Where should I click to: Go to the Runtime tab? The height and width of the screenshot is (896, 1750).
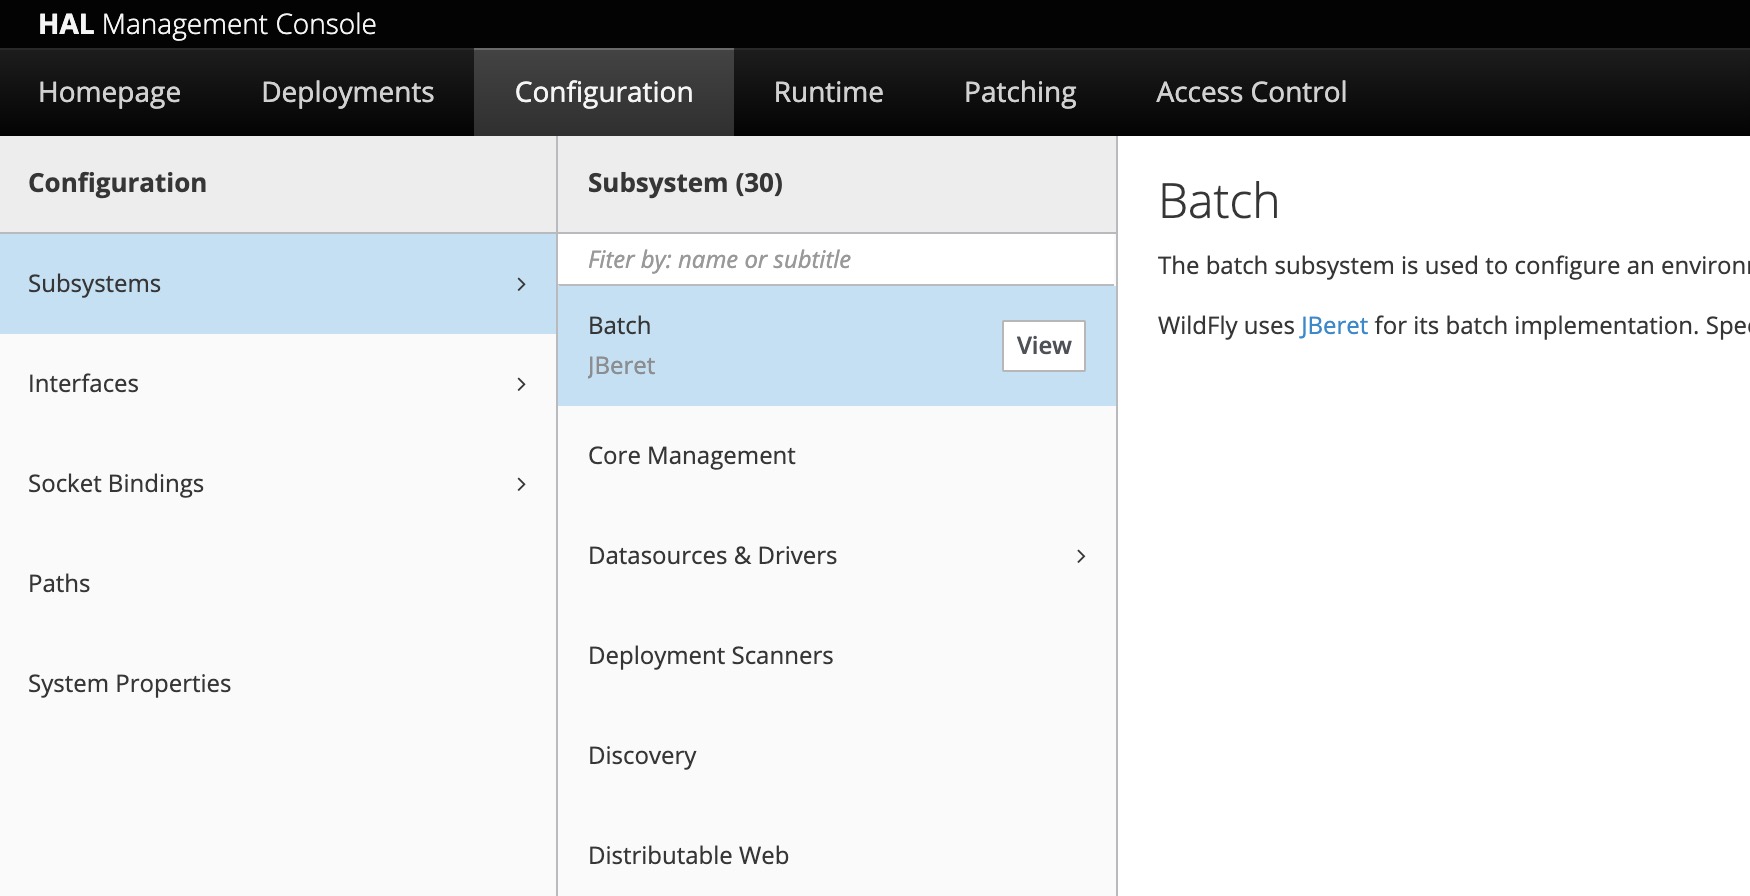coord(829,92)
